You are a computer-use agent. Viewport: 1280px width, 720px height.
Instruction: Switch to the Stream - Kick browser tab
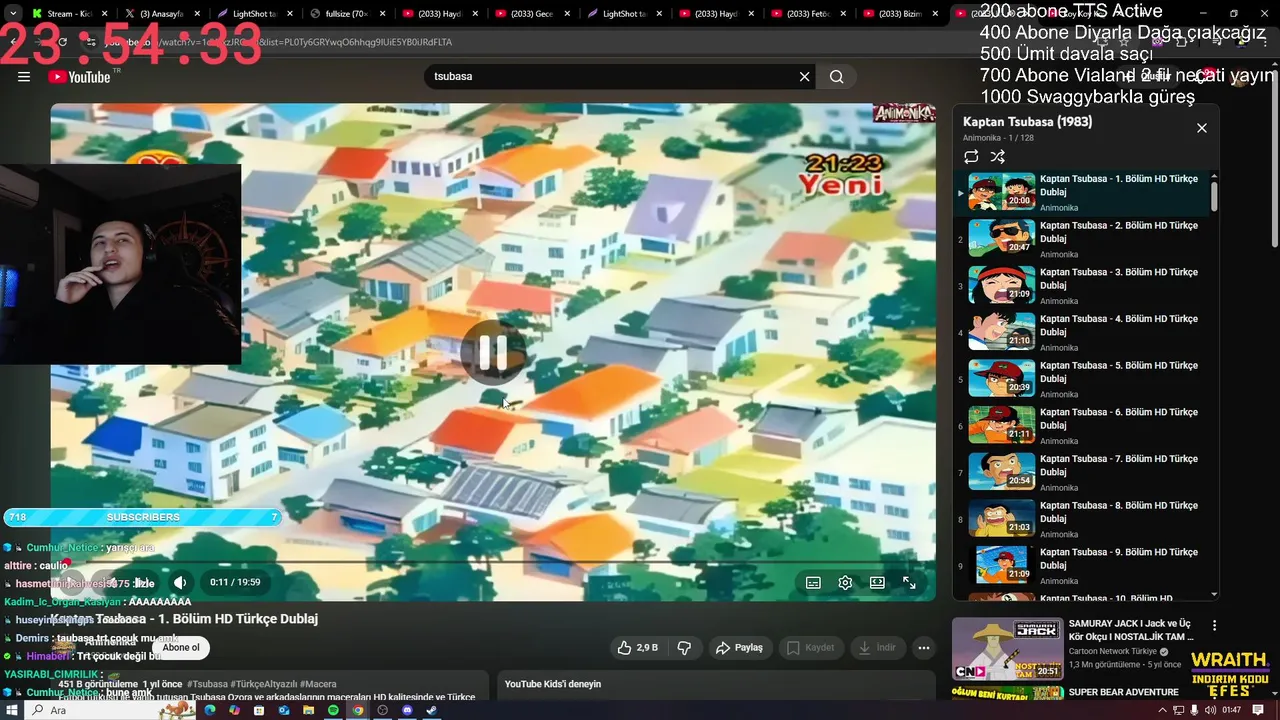click(68, 14)
